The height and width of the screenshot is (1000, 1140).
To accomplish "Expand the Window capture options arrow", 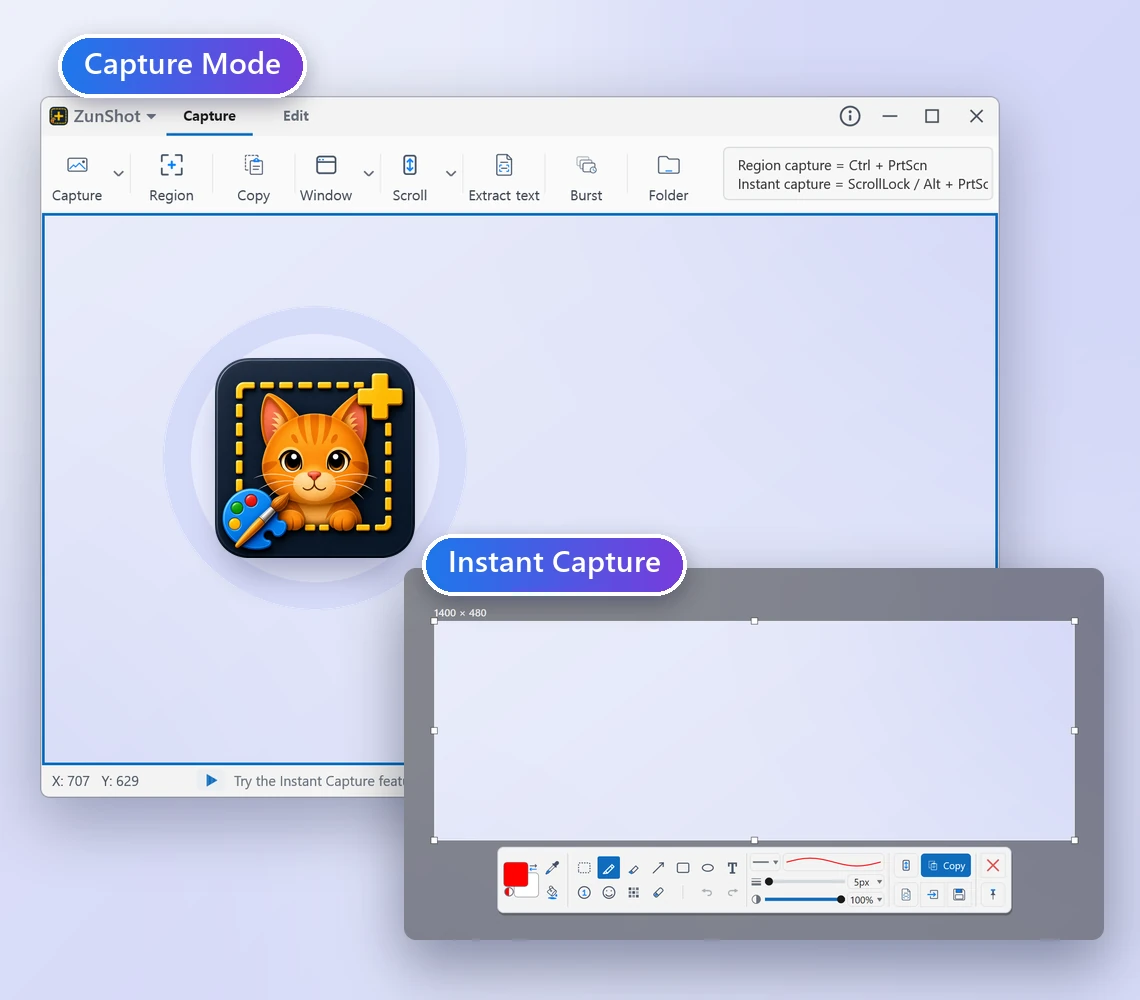I will 369,174.
